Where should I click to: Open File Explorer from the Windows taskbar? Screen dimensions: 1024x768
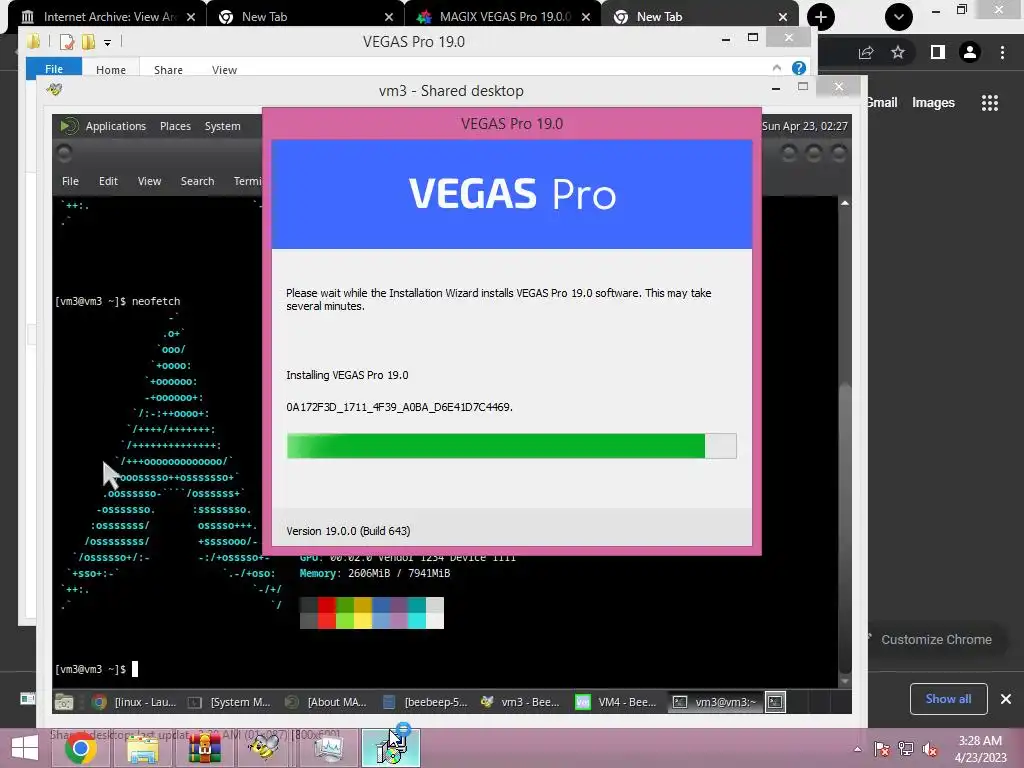[x=143, y=748]
